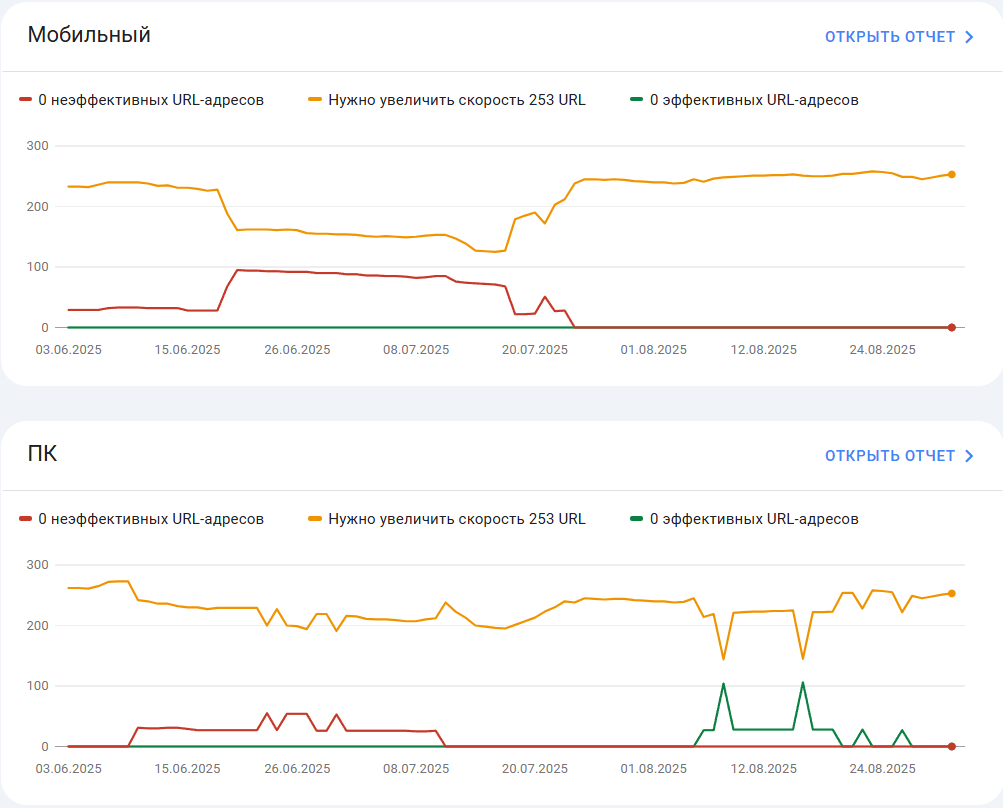
Task: Click date label 26.06.2025 under ПК chart
Action: pyautogui.click(x=297, y=769)
